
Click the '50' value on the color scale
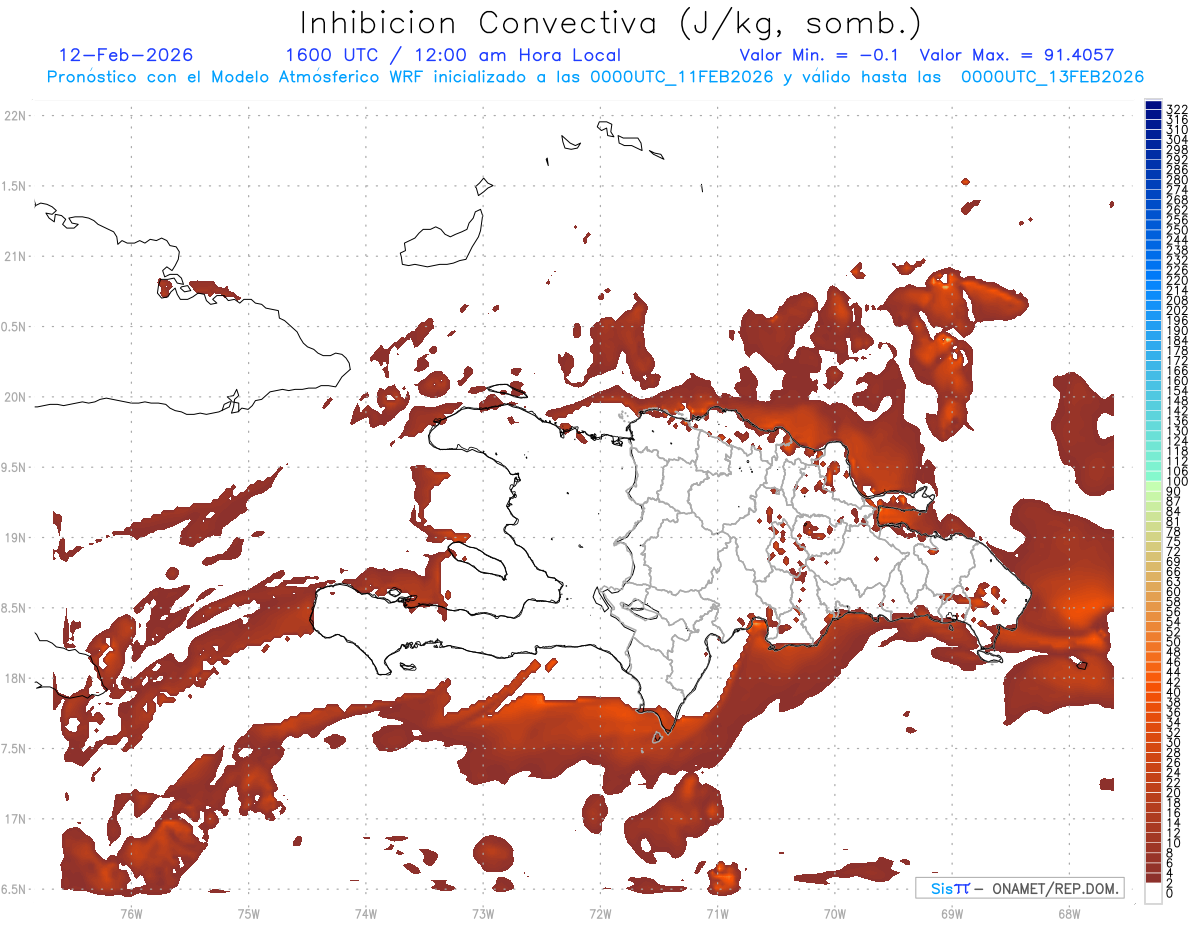click(x=1173, y=641)
